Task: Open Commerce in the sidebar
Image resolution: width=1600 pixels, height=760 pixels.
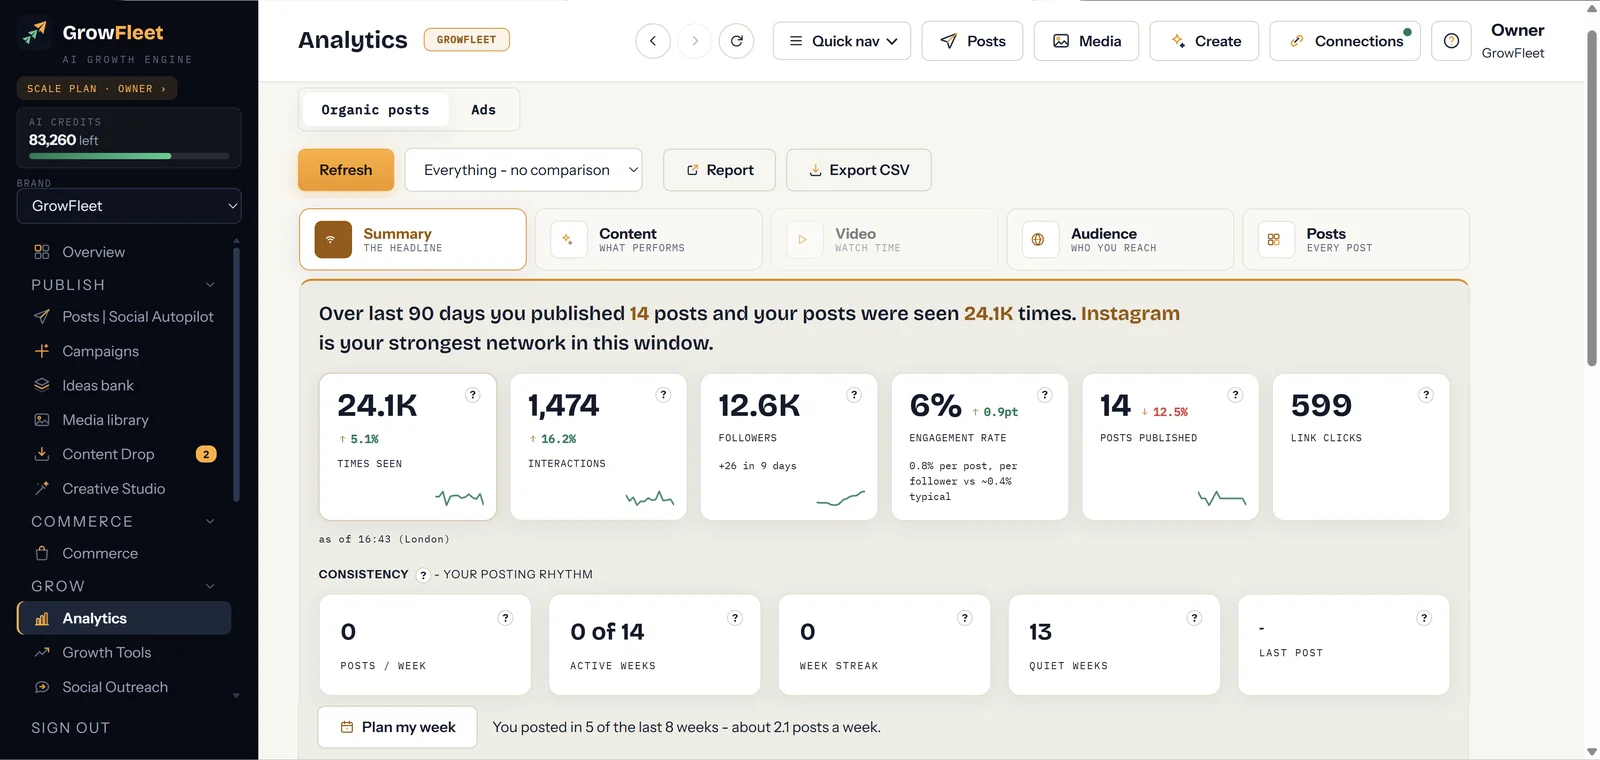Action: point(124,553)
